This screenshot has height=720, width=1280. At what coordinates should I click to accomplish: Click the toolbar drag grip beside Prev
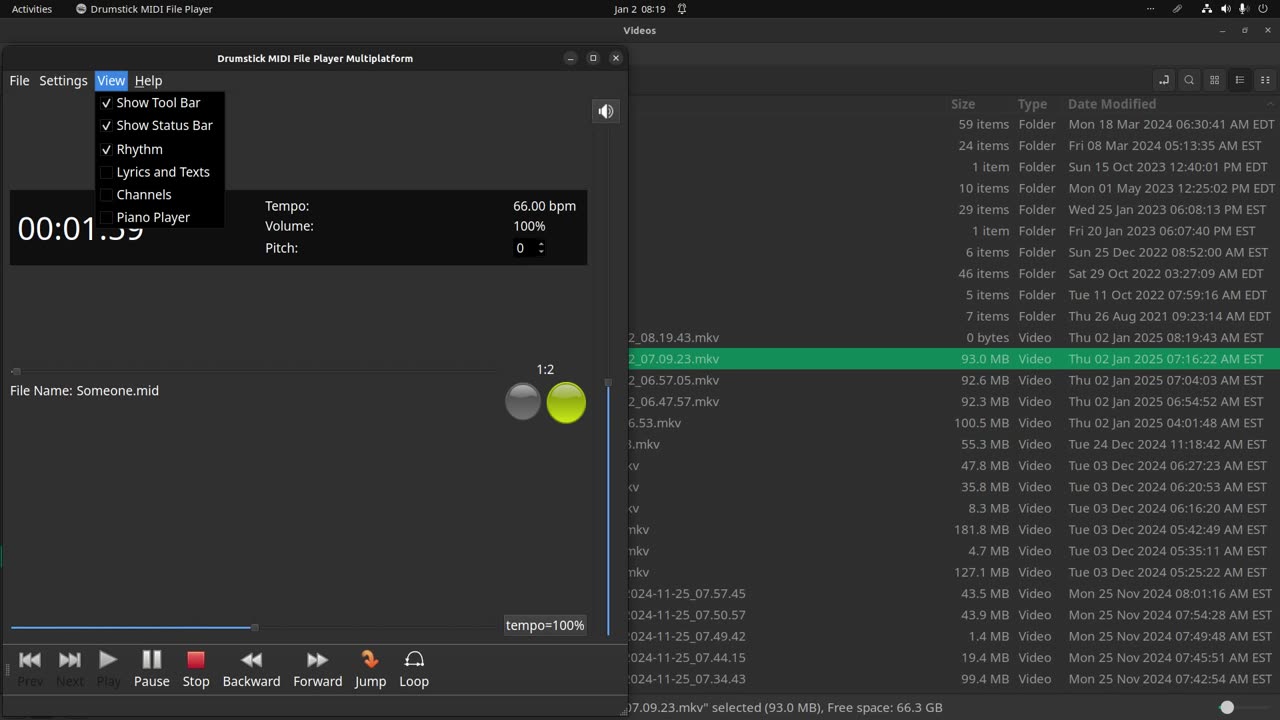[x=6, y=668]
